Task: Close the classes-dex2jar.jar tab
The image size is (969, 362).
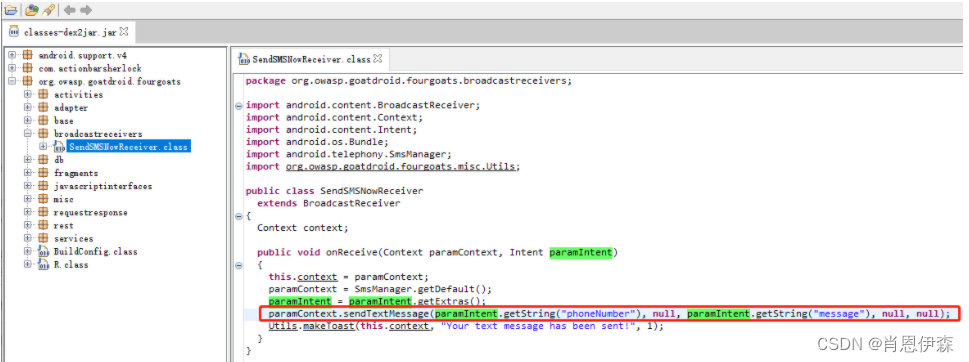Action: tap(124, 31)
